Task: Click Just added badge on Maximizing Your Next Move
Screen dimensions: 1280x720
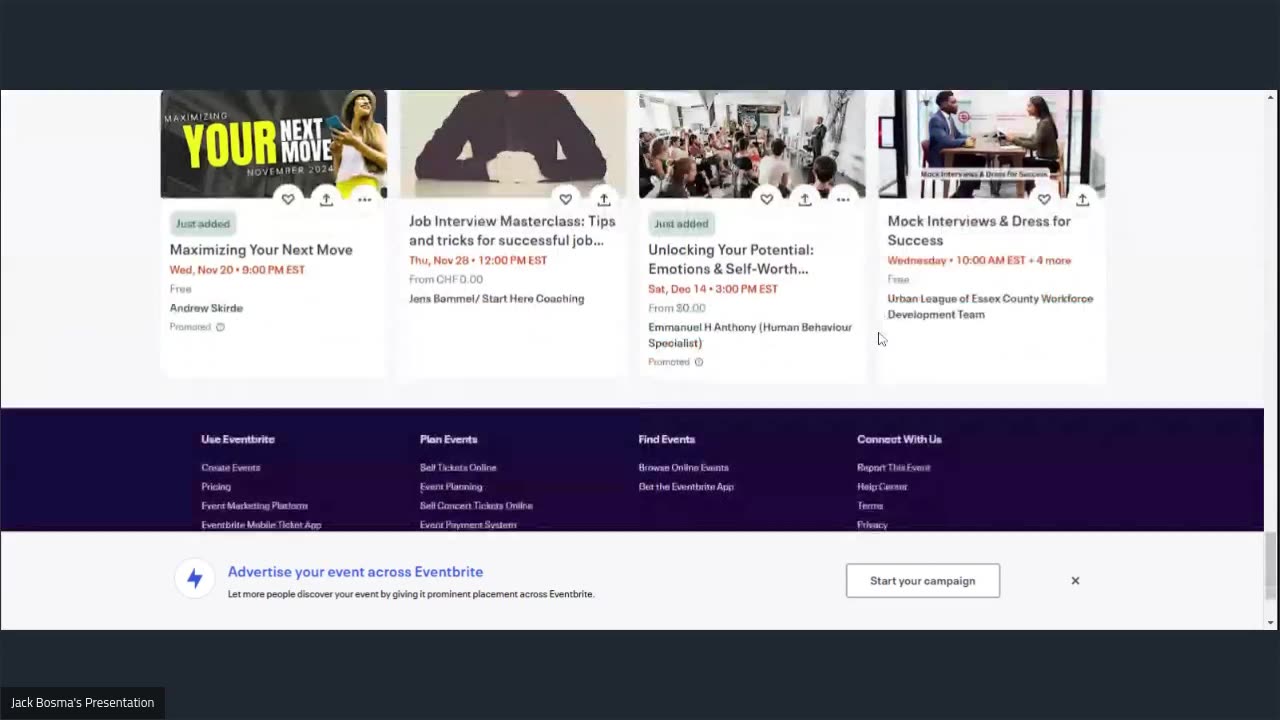Action: [203, 224]
